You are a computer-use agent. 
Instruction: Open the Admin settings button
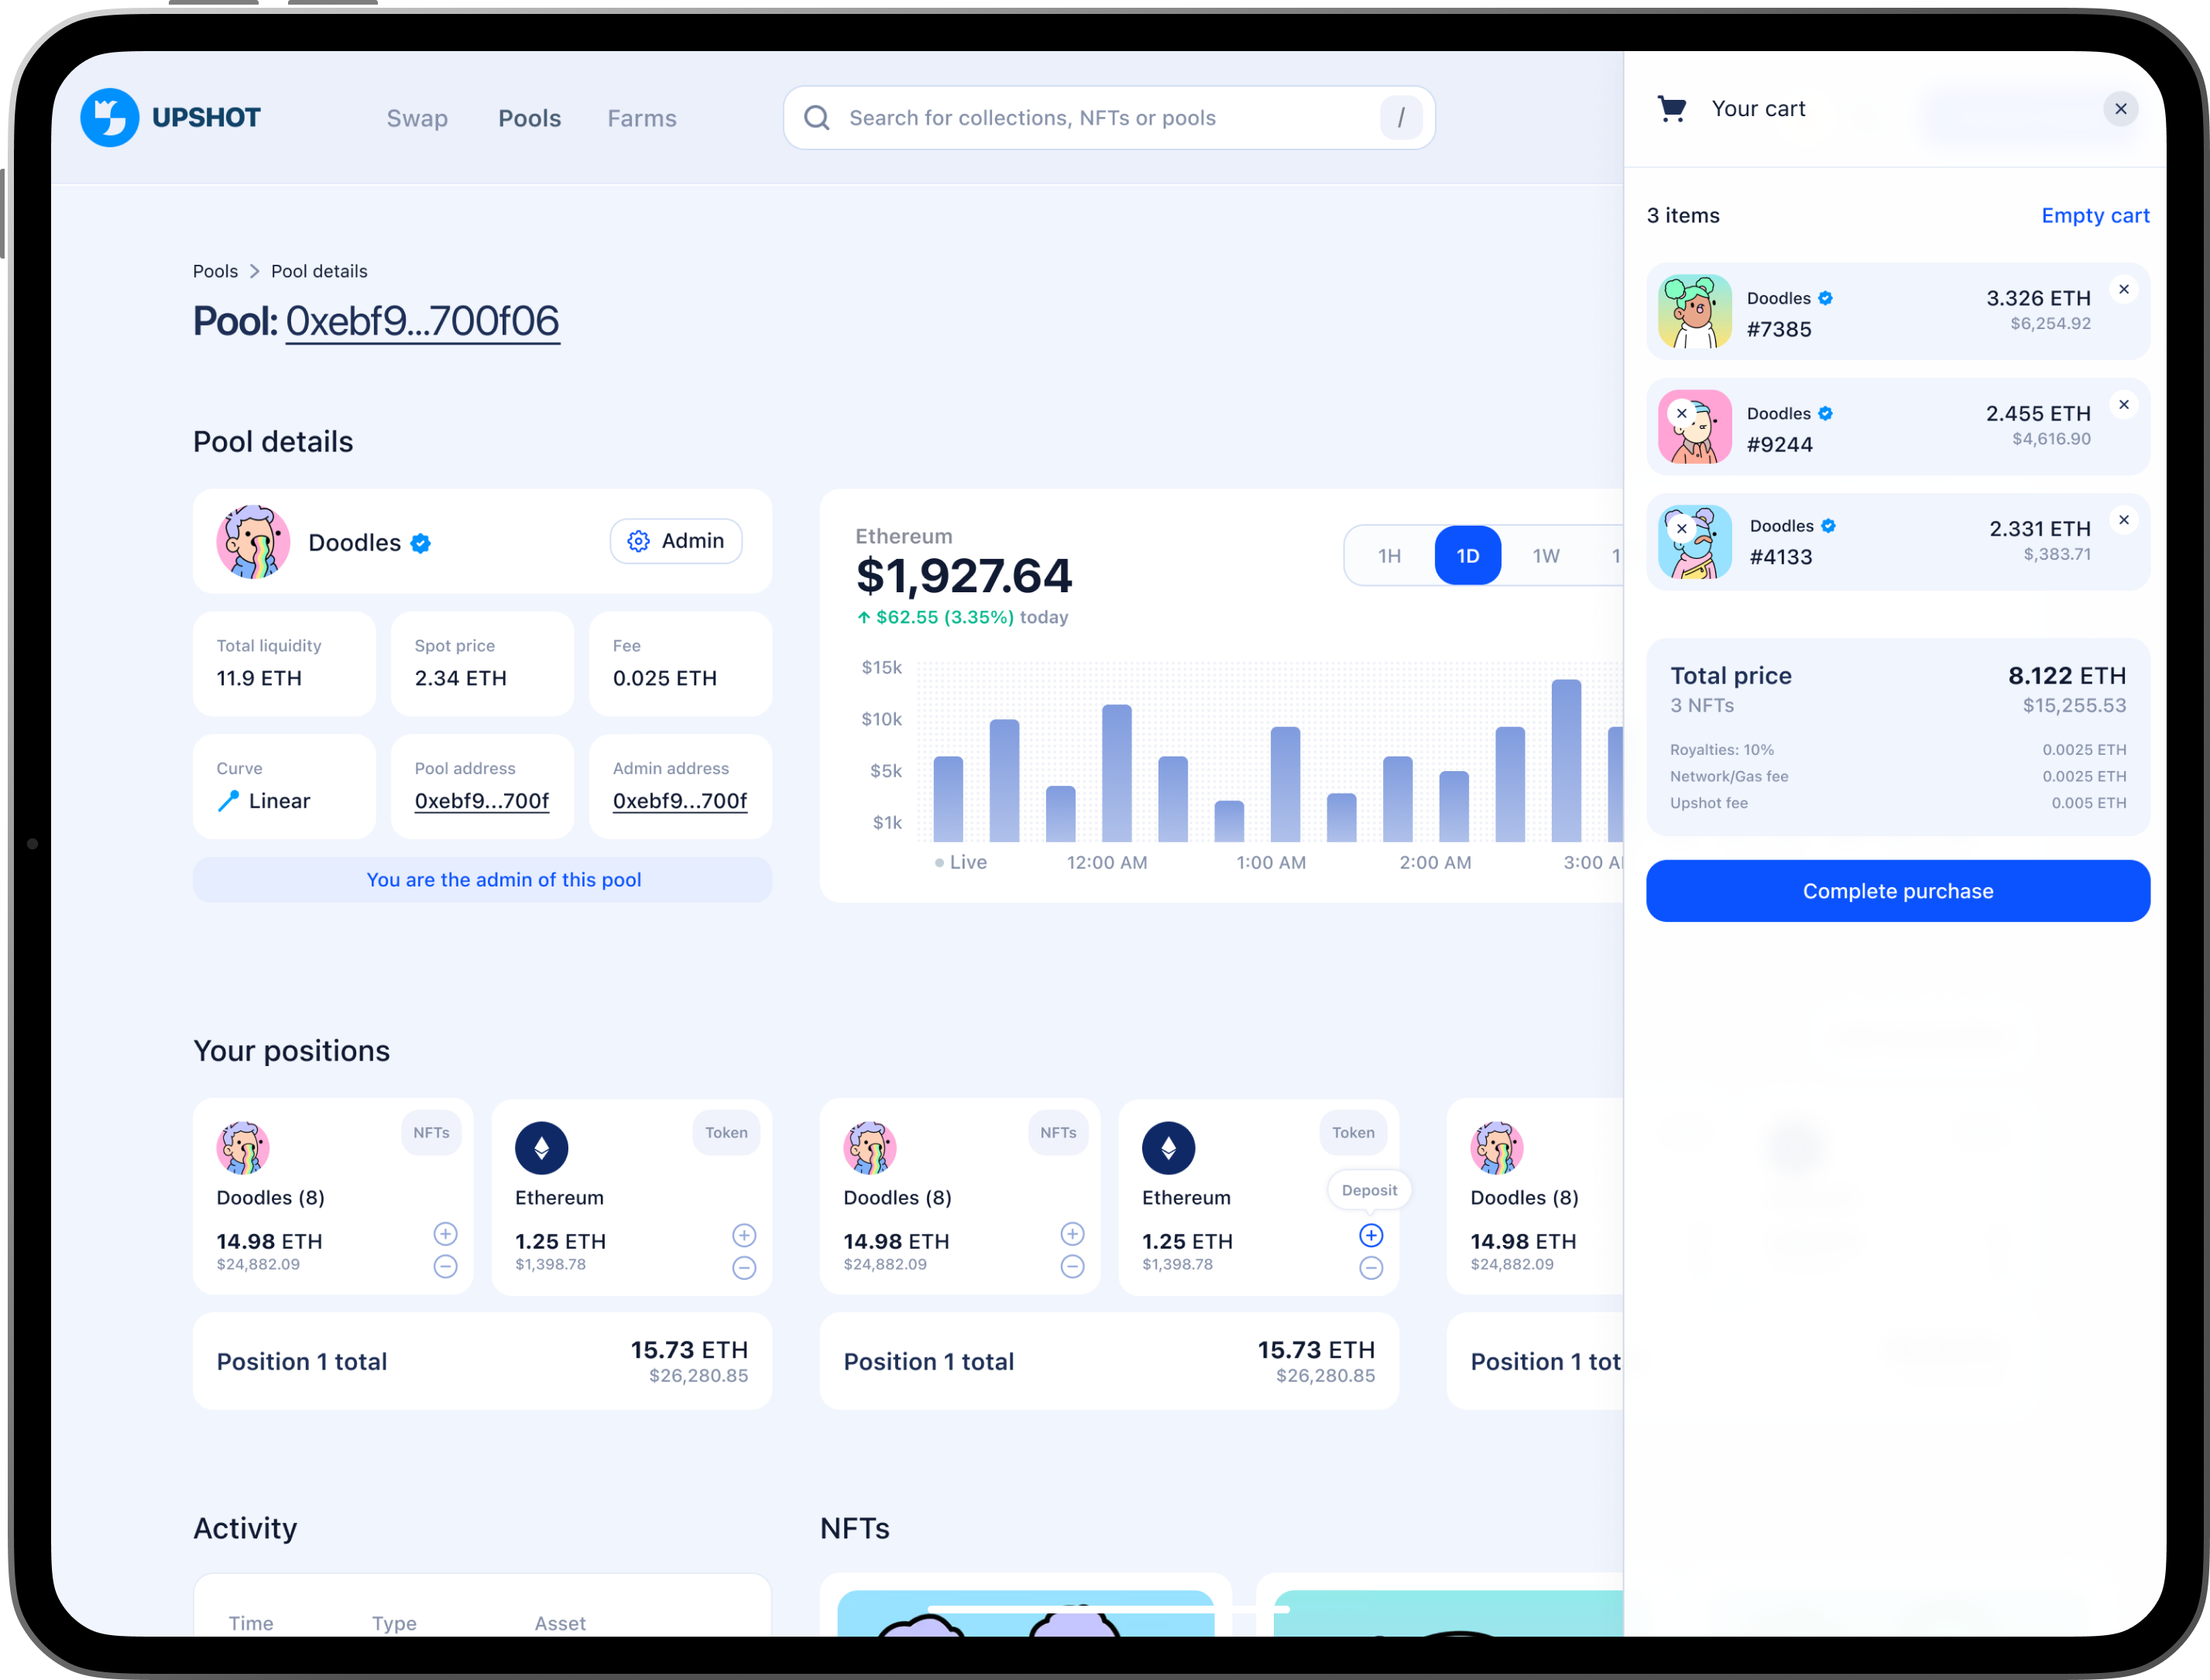(x=676, y=541)
